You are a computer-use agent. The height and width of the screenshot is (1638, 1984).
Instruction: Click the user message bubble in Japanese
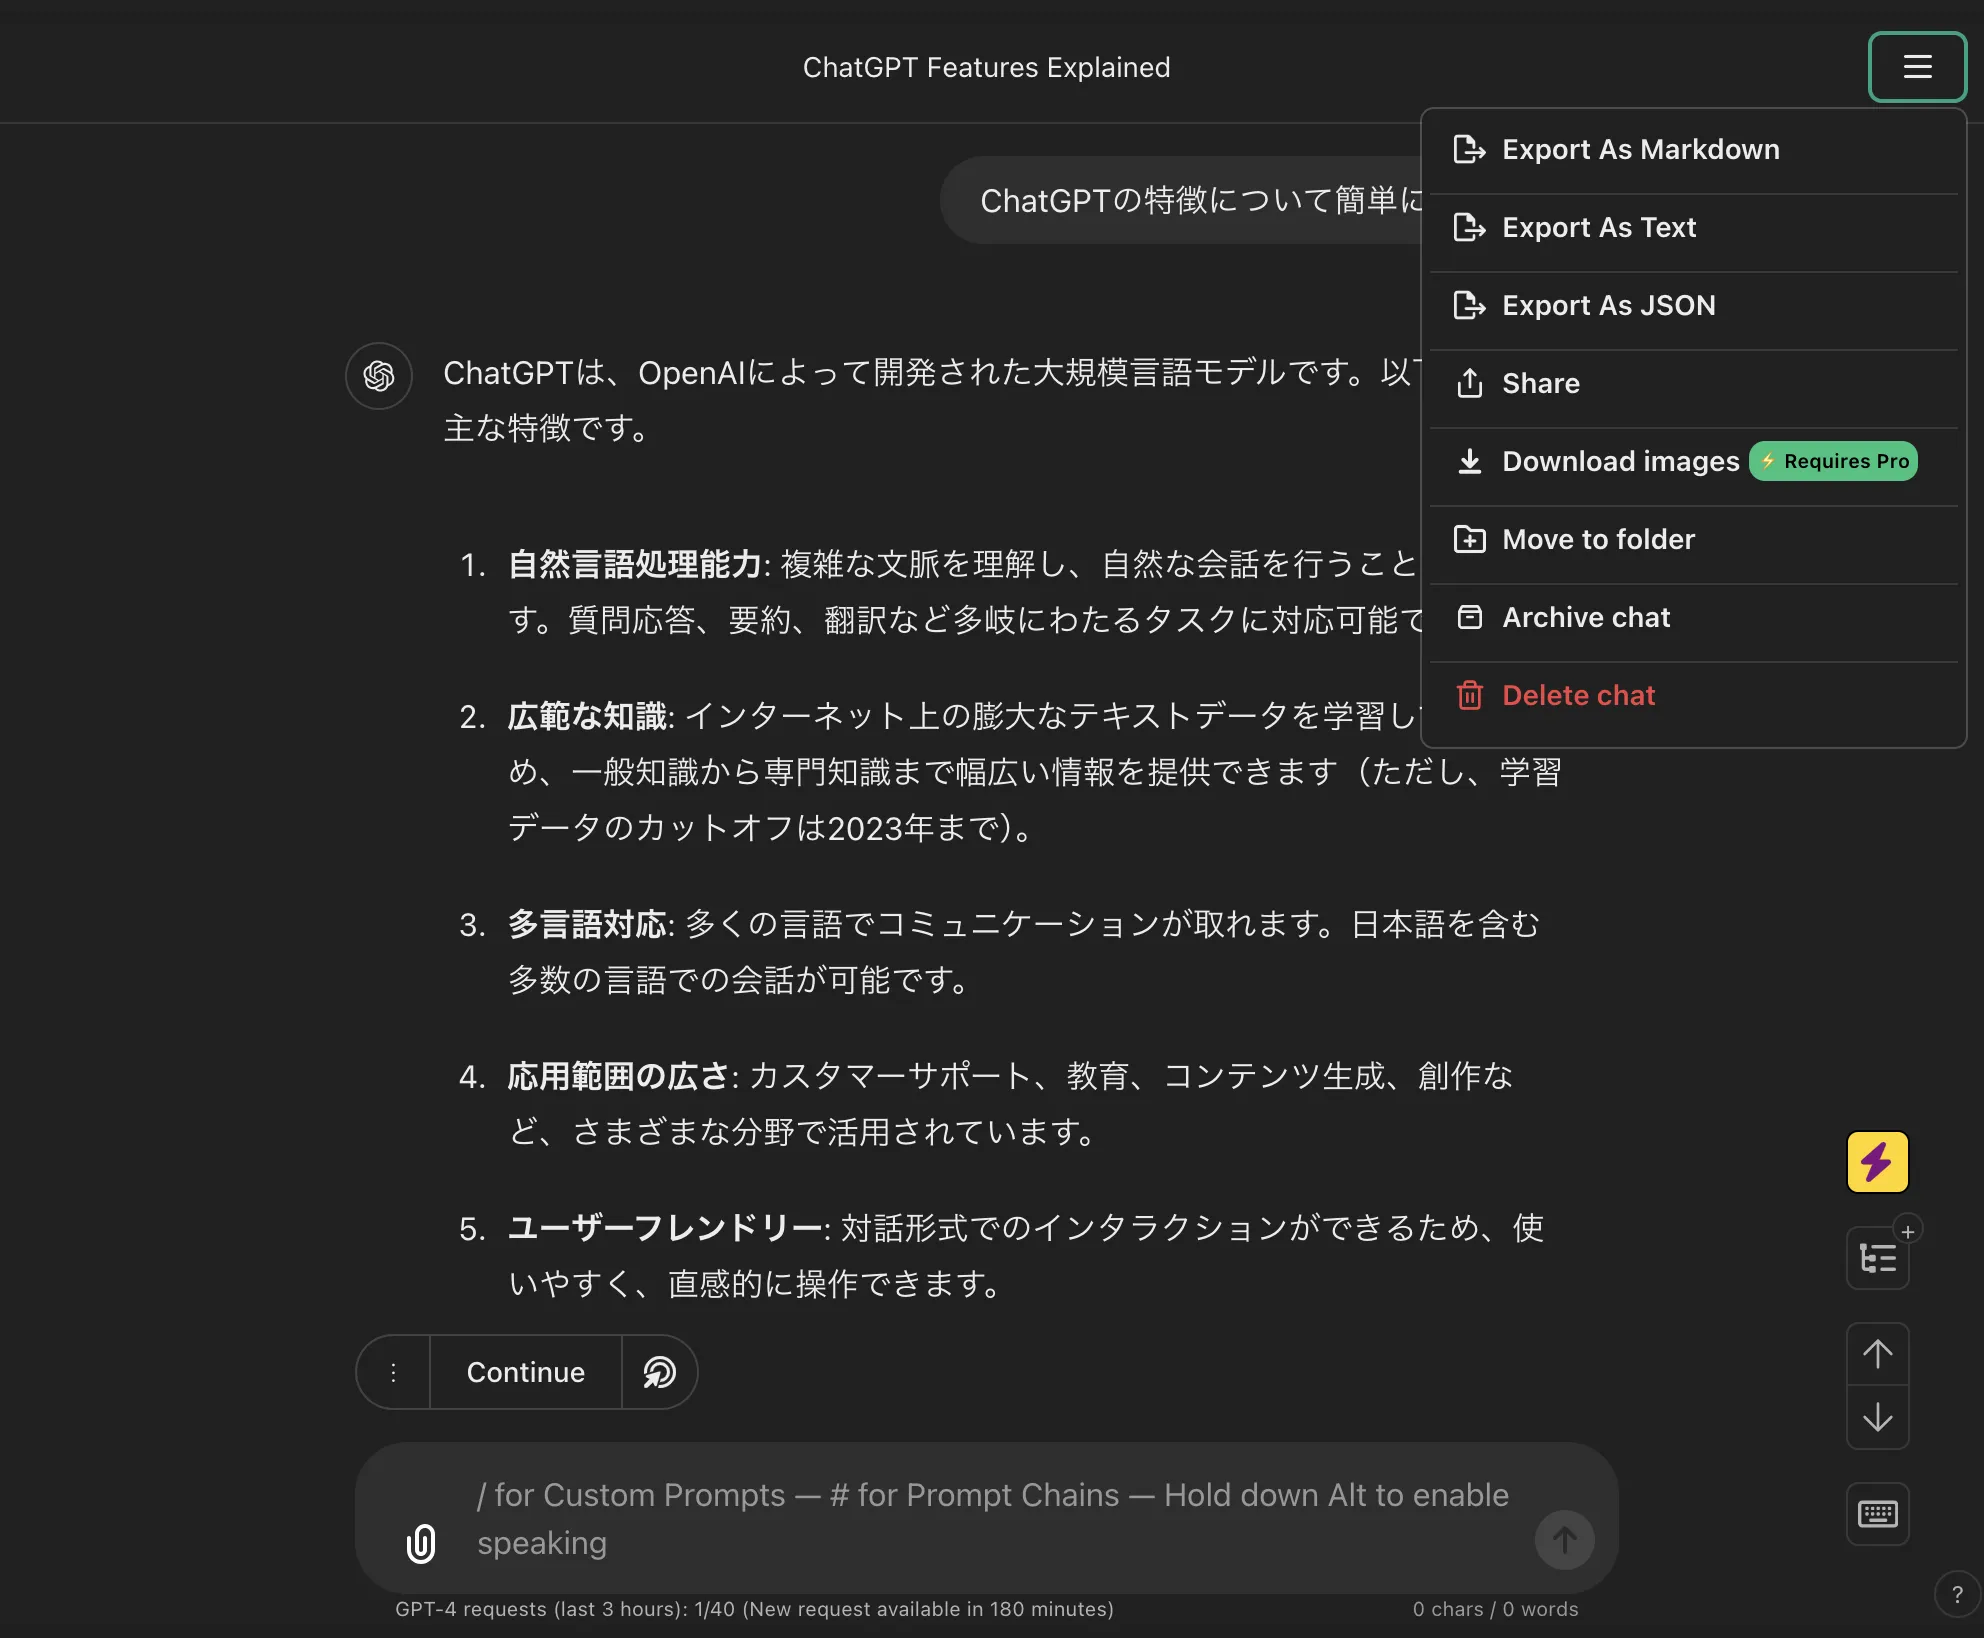coord(1181,200)
